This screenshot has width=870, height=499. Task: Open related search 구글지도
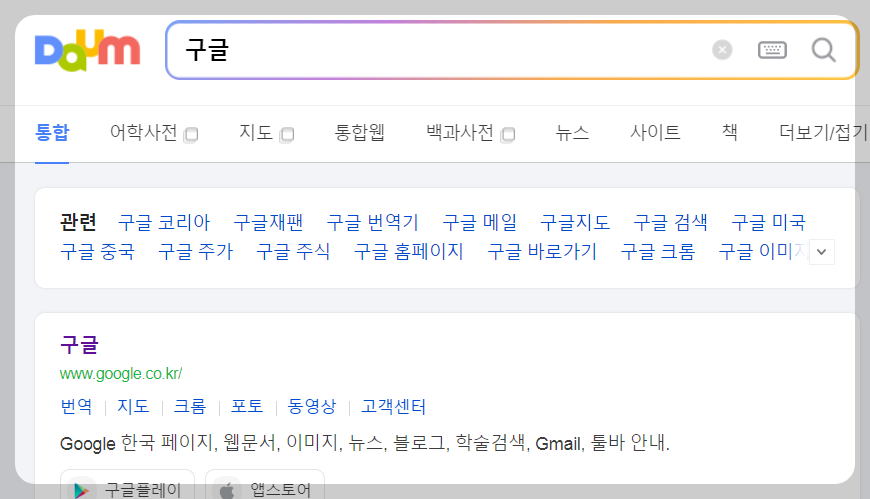click(575, 223)
